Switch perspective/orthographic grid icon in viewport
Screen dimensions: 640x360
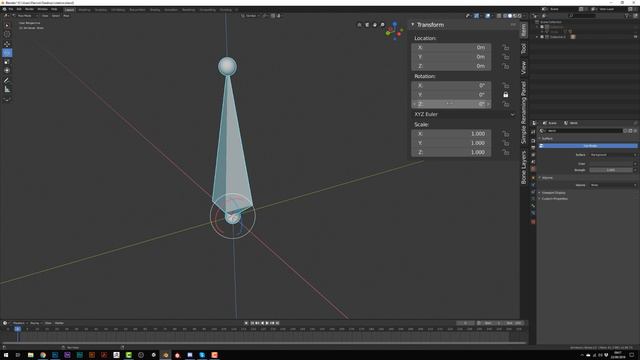click(x=359, y=25)
